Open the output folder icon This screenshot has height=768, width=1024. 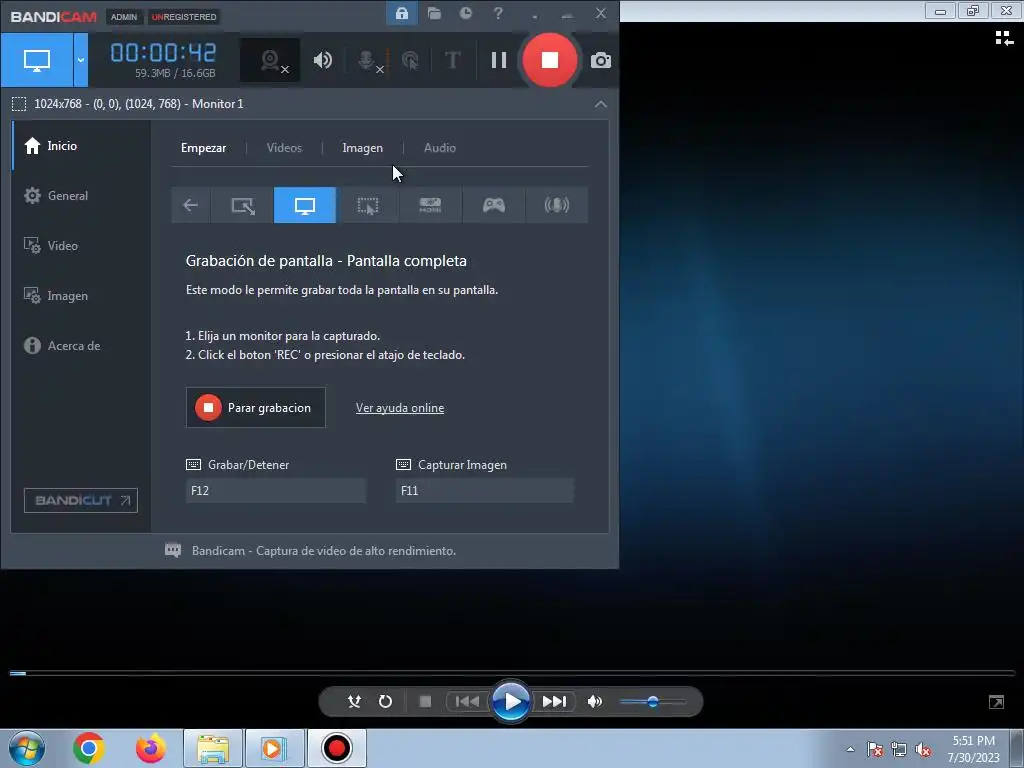coord(434,13)
